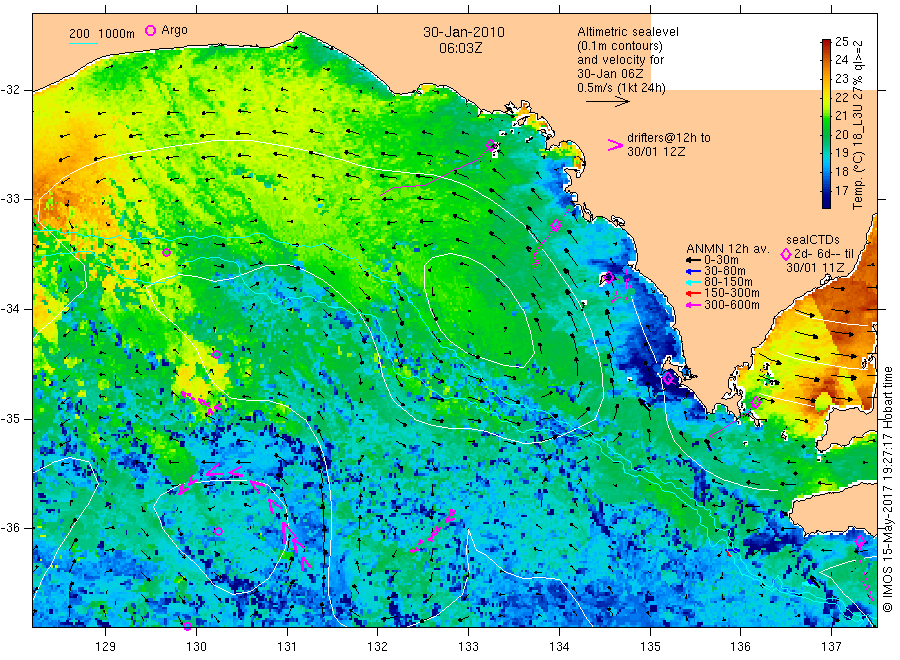Click the longitude axis label 137
900x660 pixels.
831,647
